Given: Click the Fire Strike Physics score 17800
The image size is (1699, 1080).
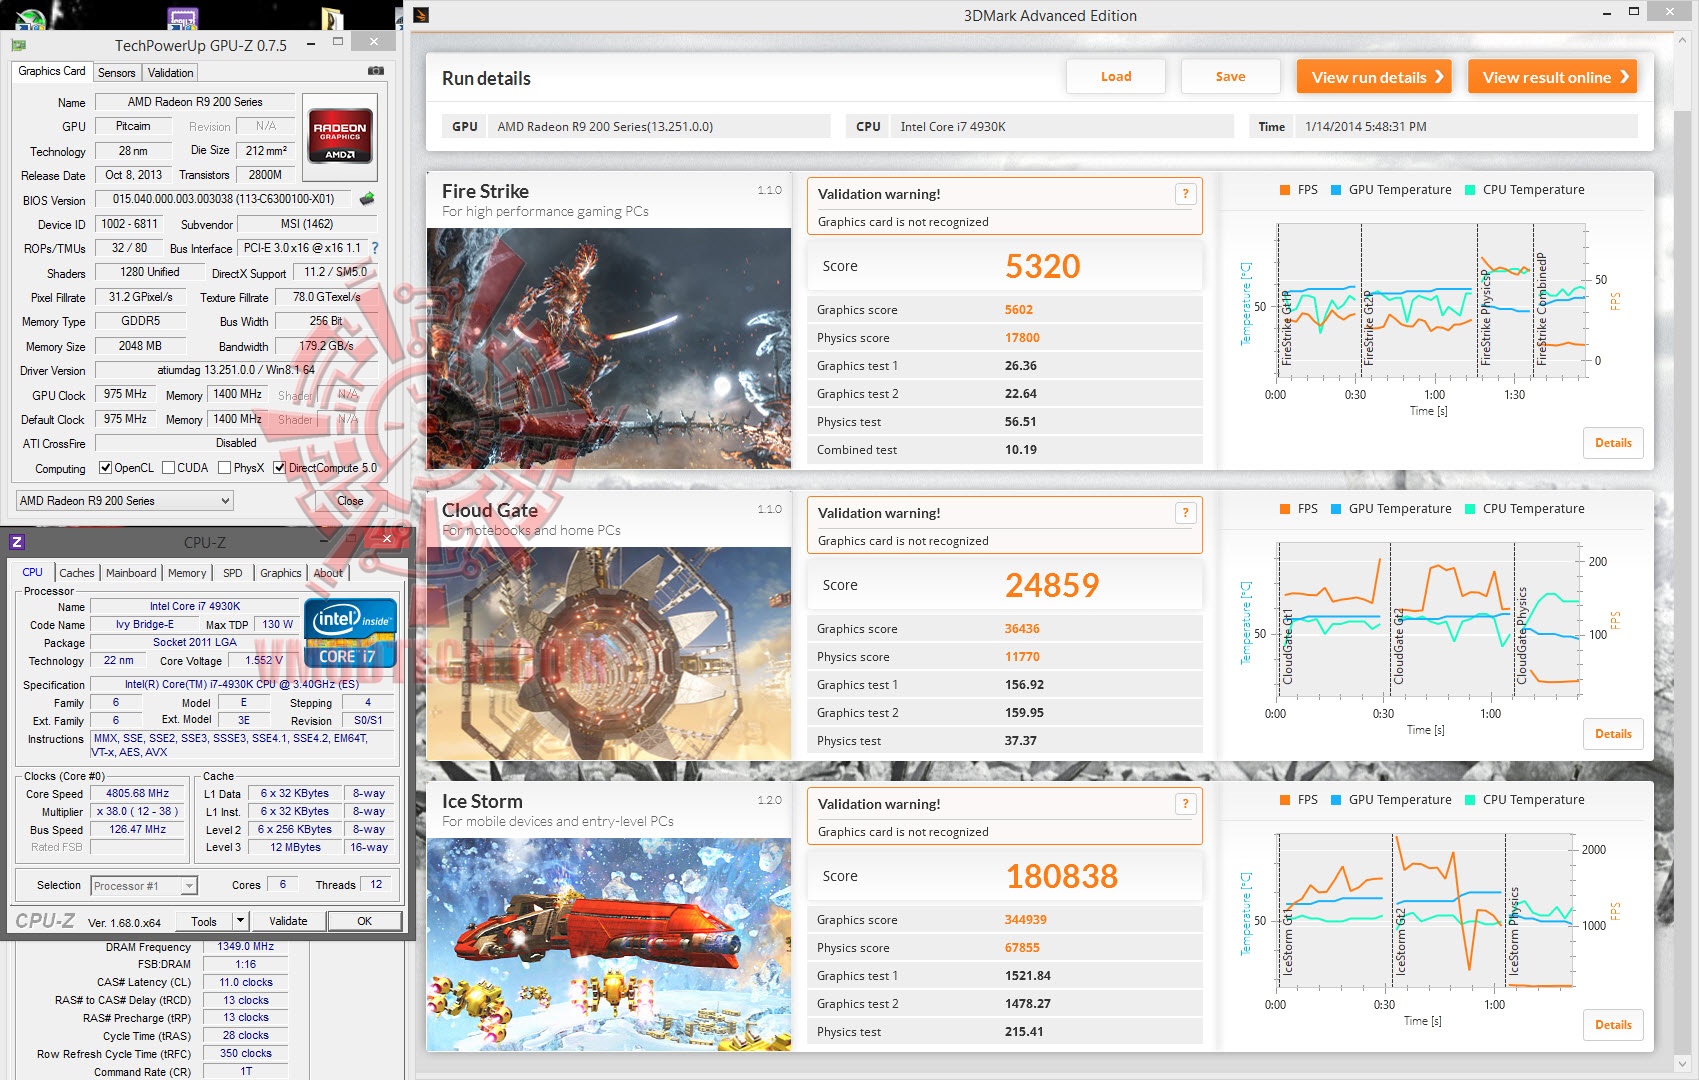Looking at the screenshot, I should tap(1022, 338).
